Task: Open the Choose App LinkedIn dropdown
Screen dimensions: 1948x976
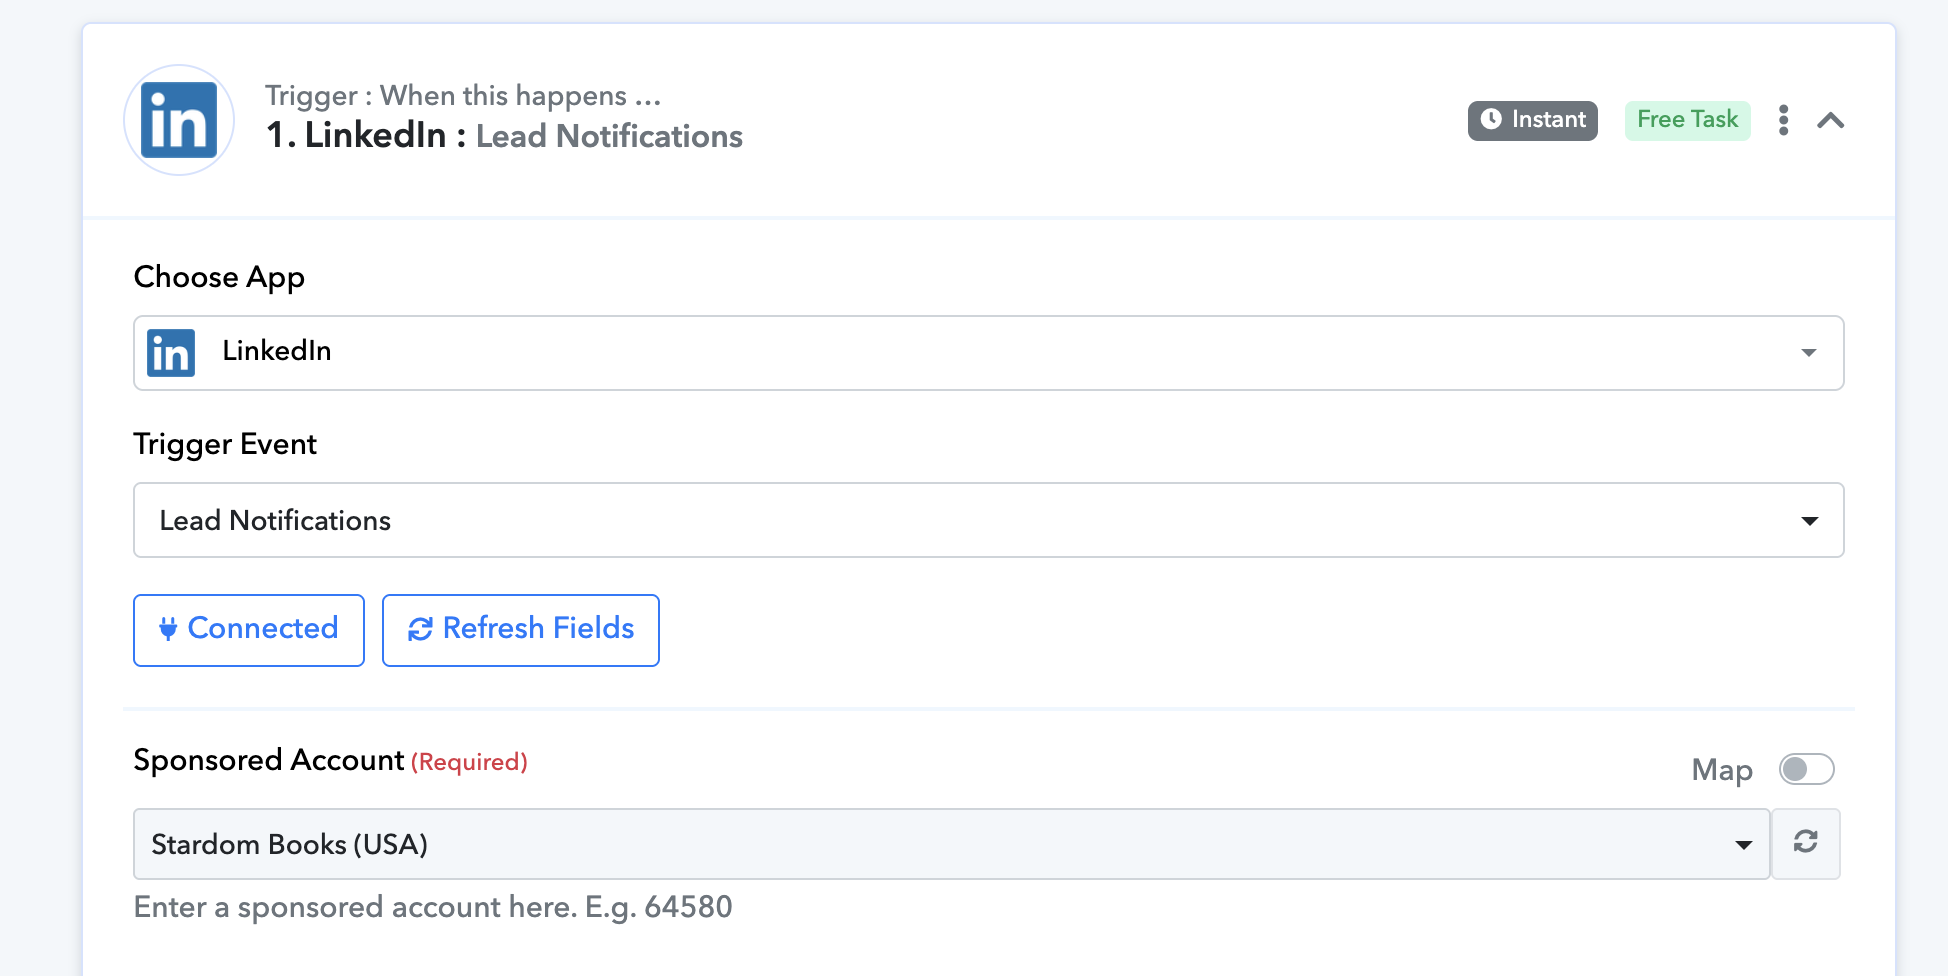Action: 987,353
